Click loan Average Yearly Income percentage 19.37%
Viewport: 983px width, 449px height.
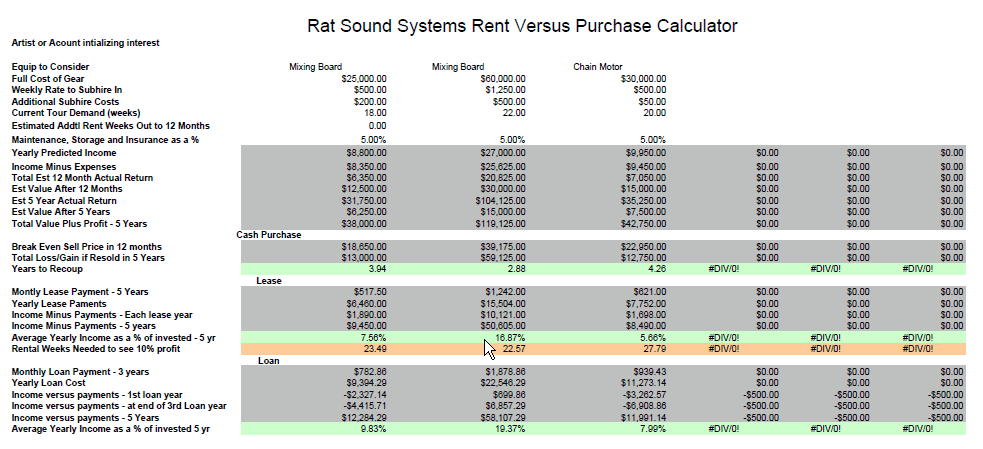pyautogui.click(x=512, y=429)
